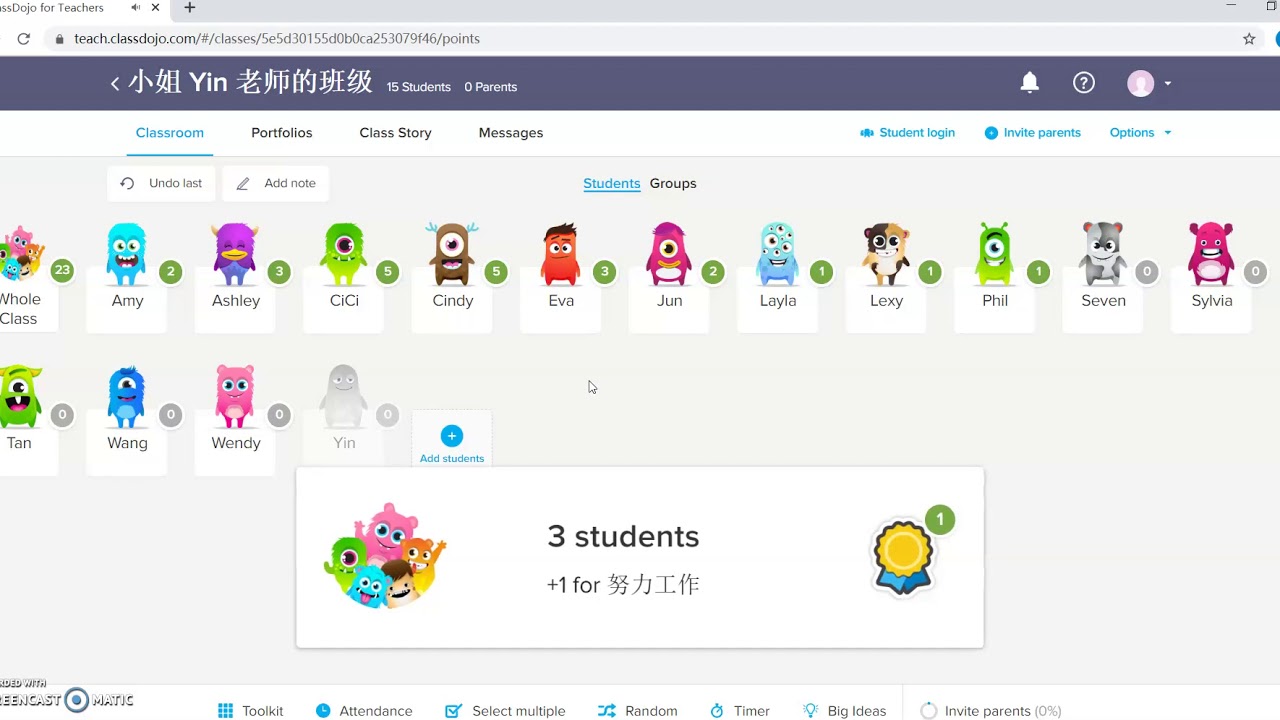Bookmark this page with the star icon
The height and width of the screenshot is (720, 1280).
pos(1249,39)
